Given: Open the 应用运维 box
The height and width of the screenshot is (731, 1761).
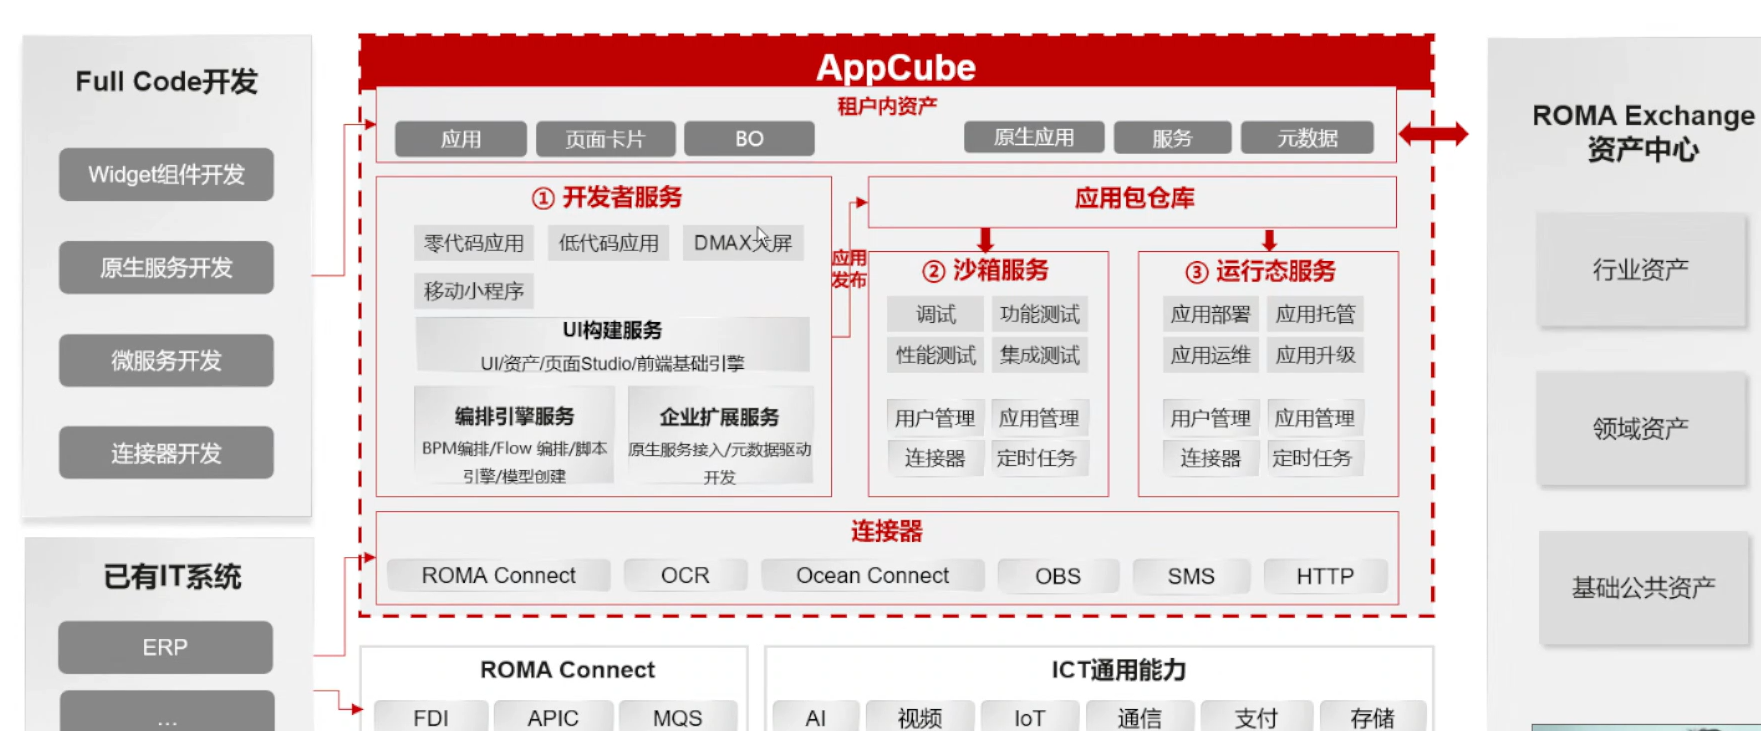Looking at the screenshot, I should [1211, 355].
